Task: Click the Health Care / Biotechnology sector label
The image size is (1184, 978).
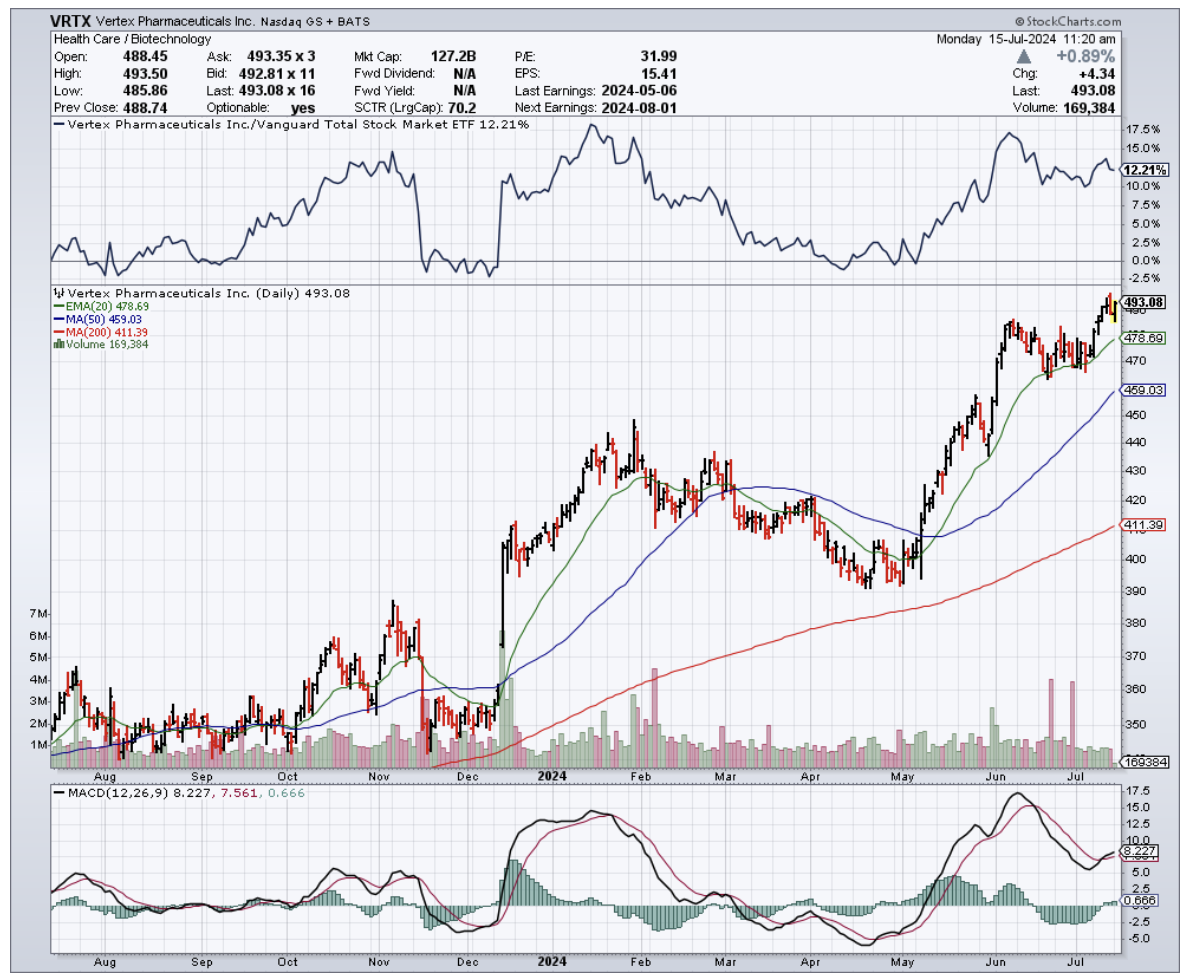Action: (131, 39)
